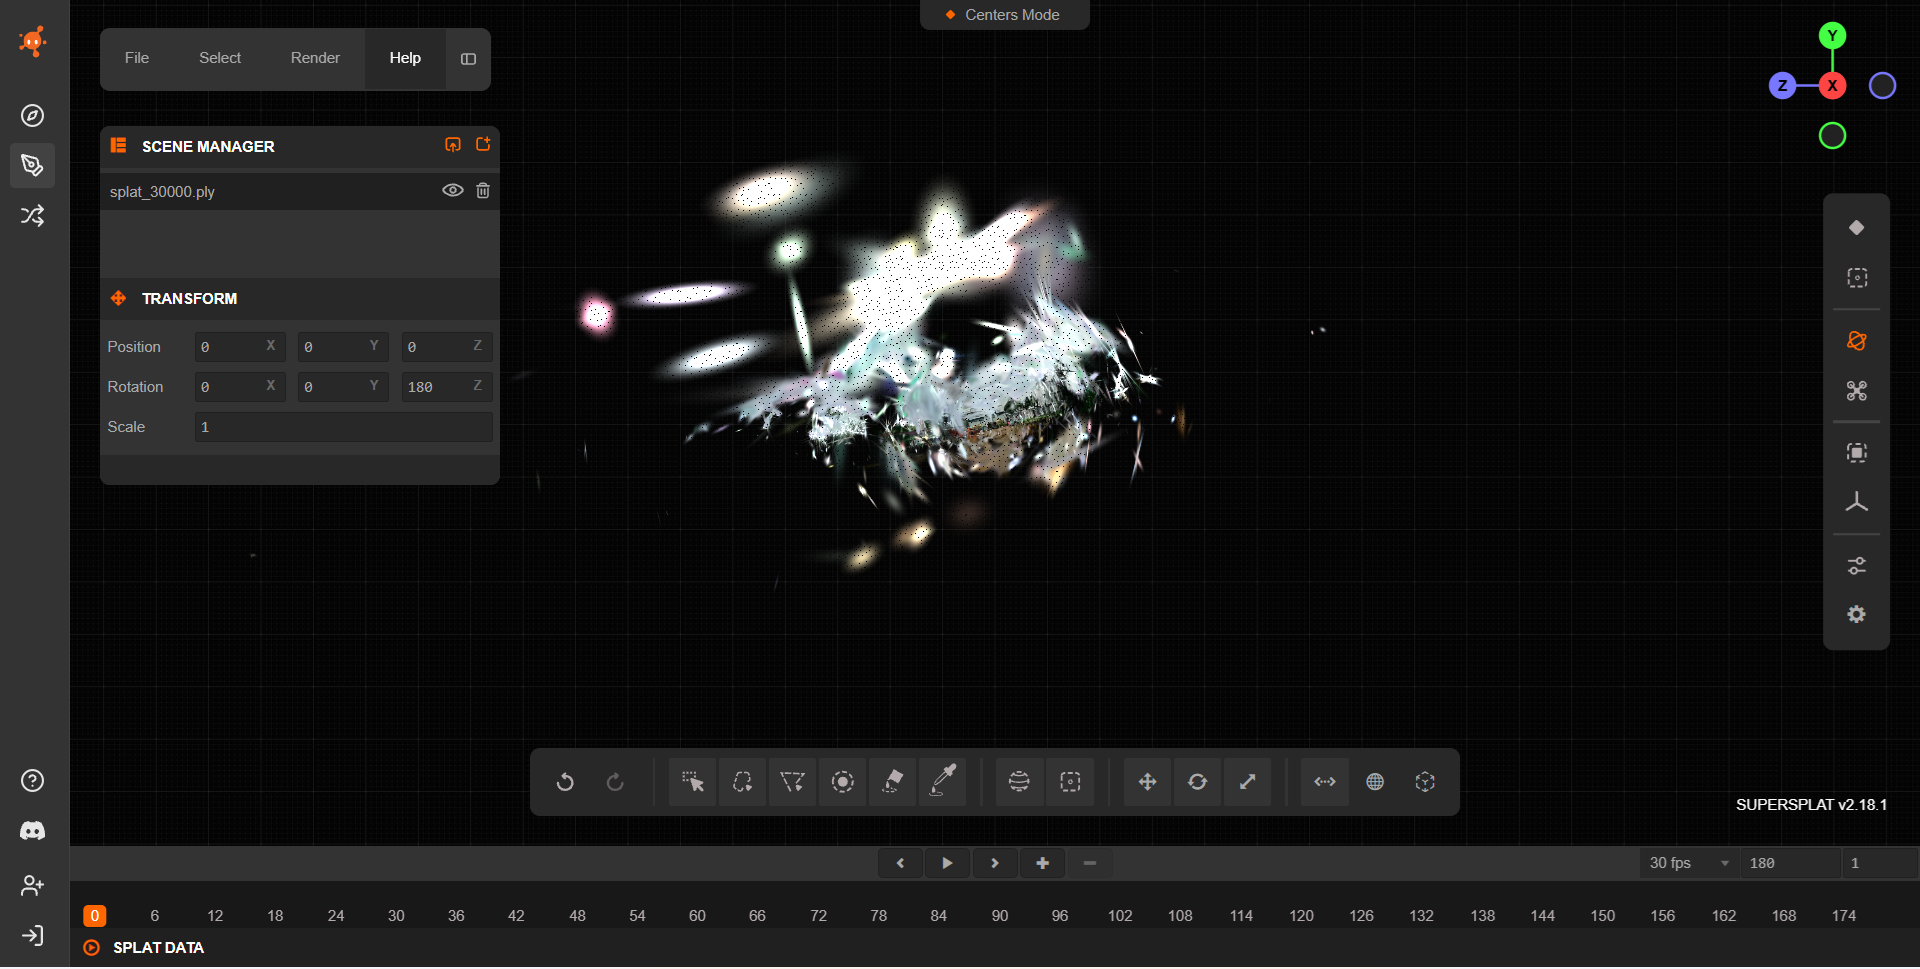
Task: Select the Box selection tool
Action: click(1070, 782)
